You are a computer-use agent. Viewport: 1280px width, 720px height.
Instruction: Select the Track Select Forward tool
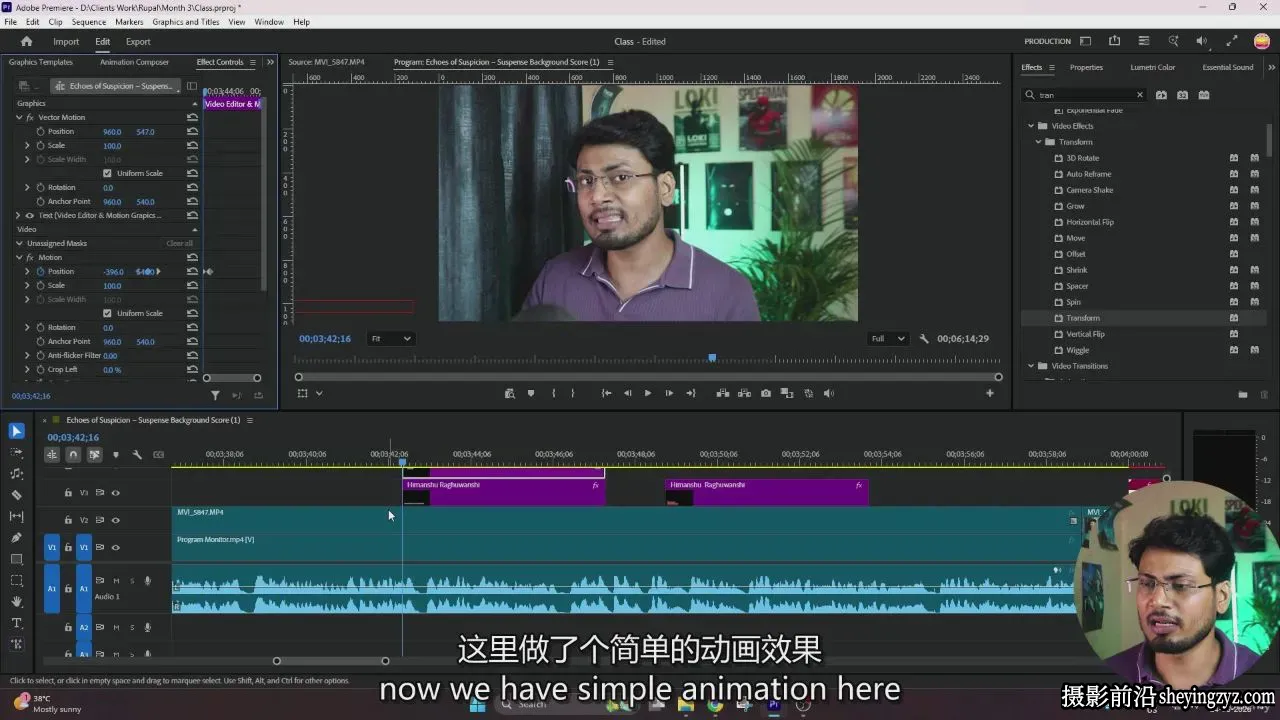point(16,452)
